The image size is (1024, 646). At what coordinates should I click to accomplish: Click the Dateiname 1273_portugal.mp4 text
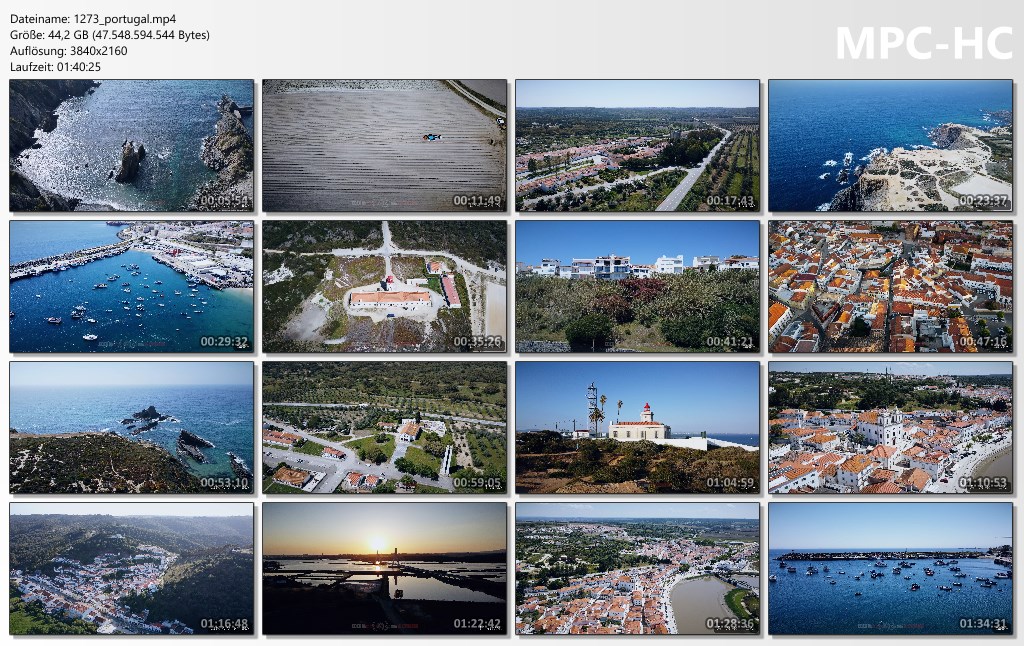point(93,19)
